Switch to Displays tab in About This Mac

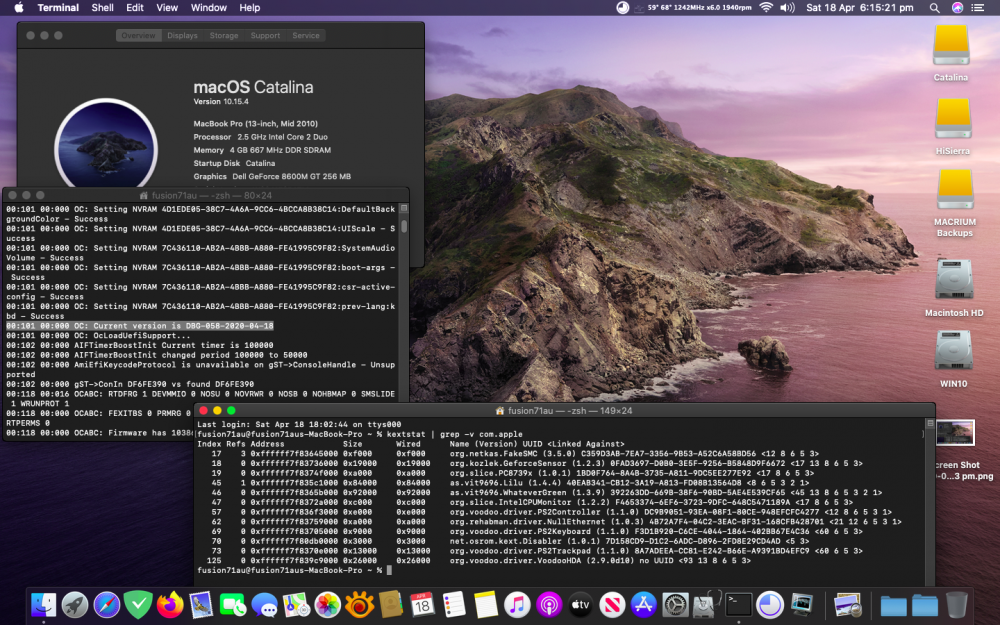[182, 36]
